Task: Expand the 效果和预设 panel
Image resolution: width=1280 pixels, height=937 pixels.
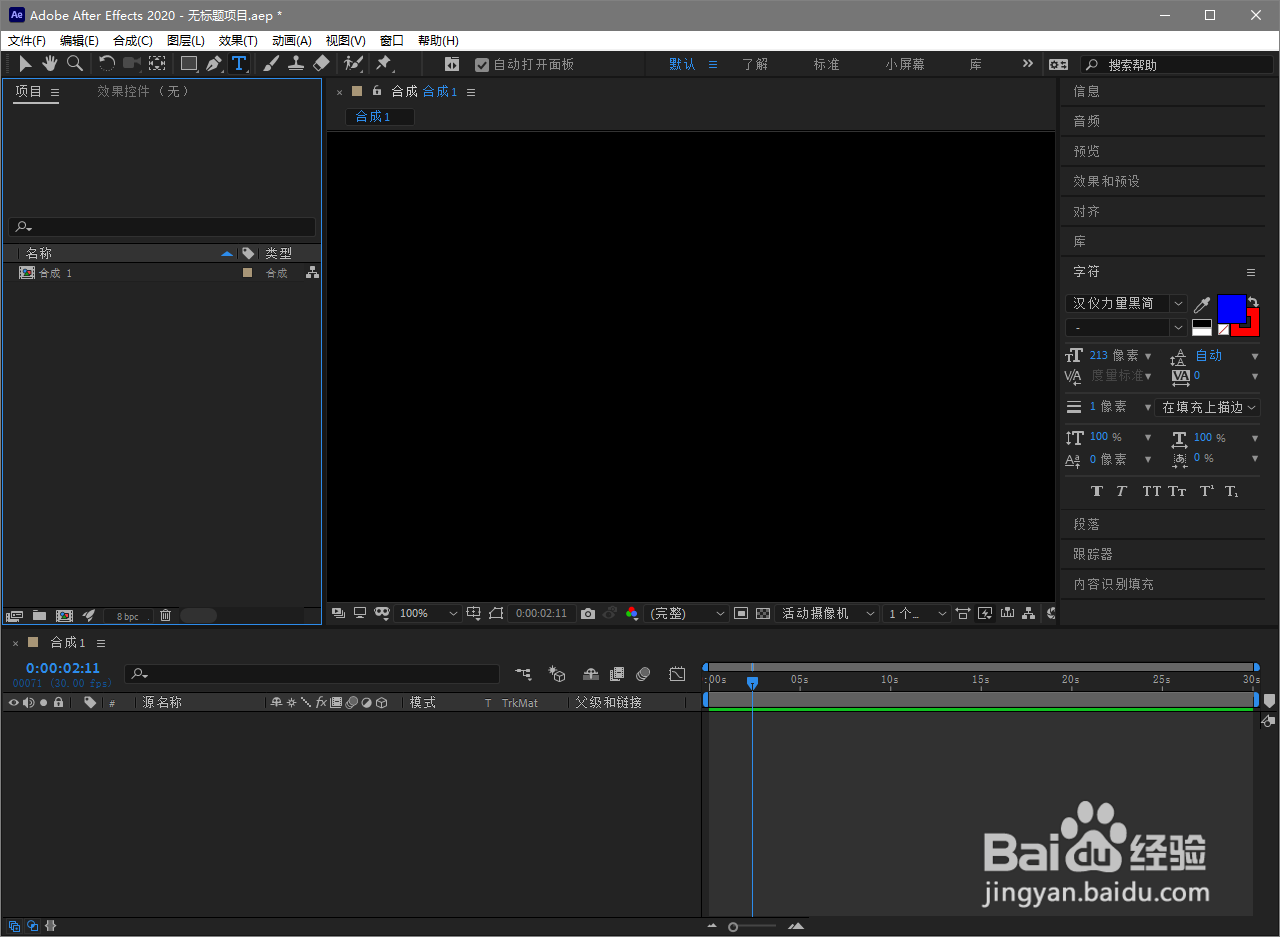Action: pos(1107,181)
